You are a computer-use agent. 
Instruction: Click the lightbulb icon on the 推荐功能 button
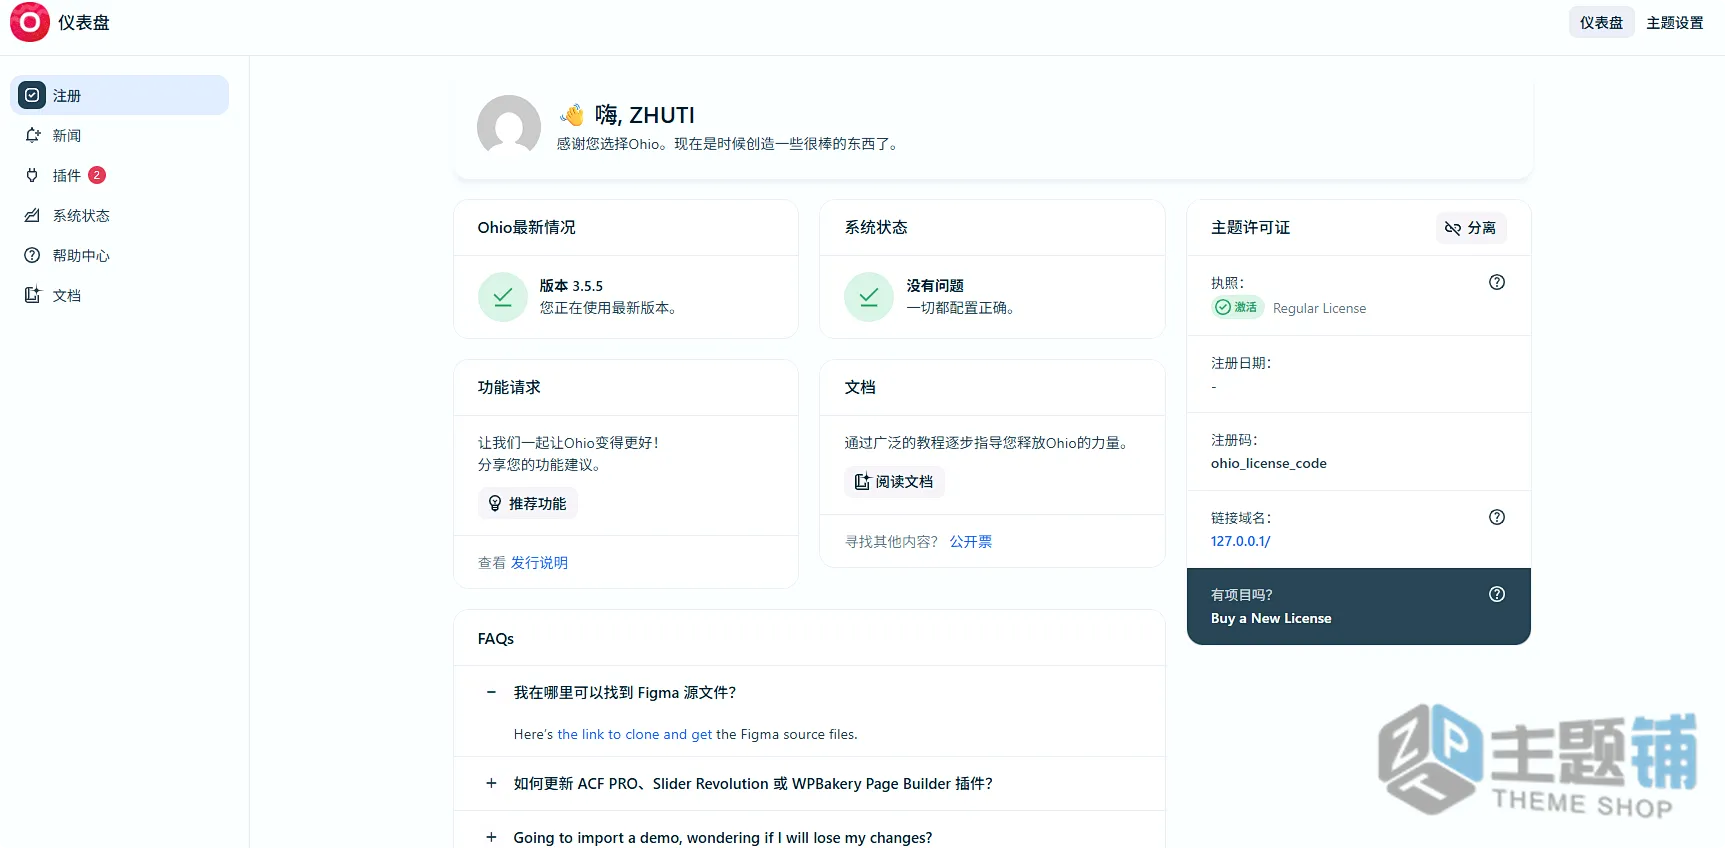pyautogui.click(x=495, y=503)
